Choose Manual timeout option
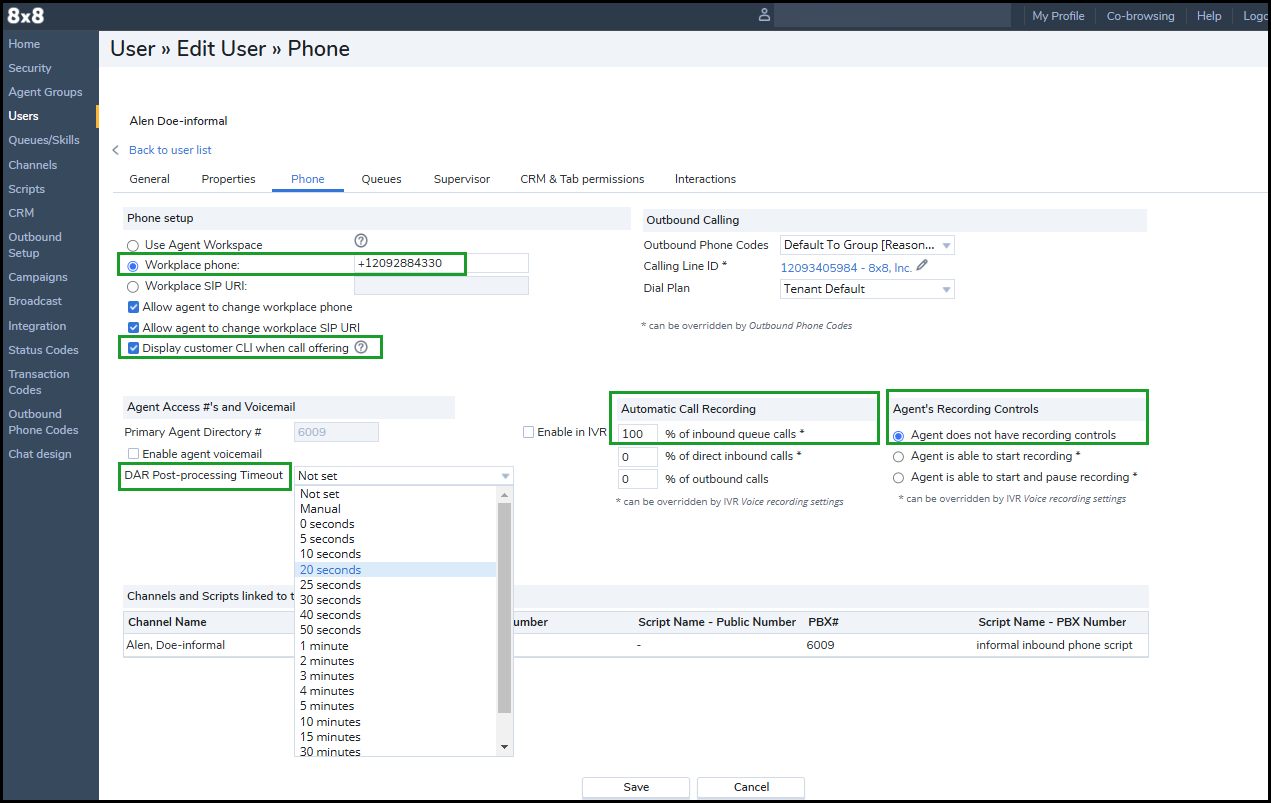This screenshot has height=803, width=1271. tap(396, 509)
